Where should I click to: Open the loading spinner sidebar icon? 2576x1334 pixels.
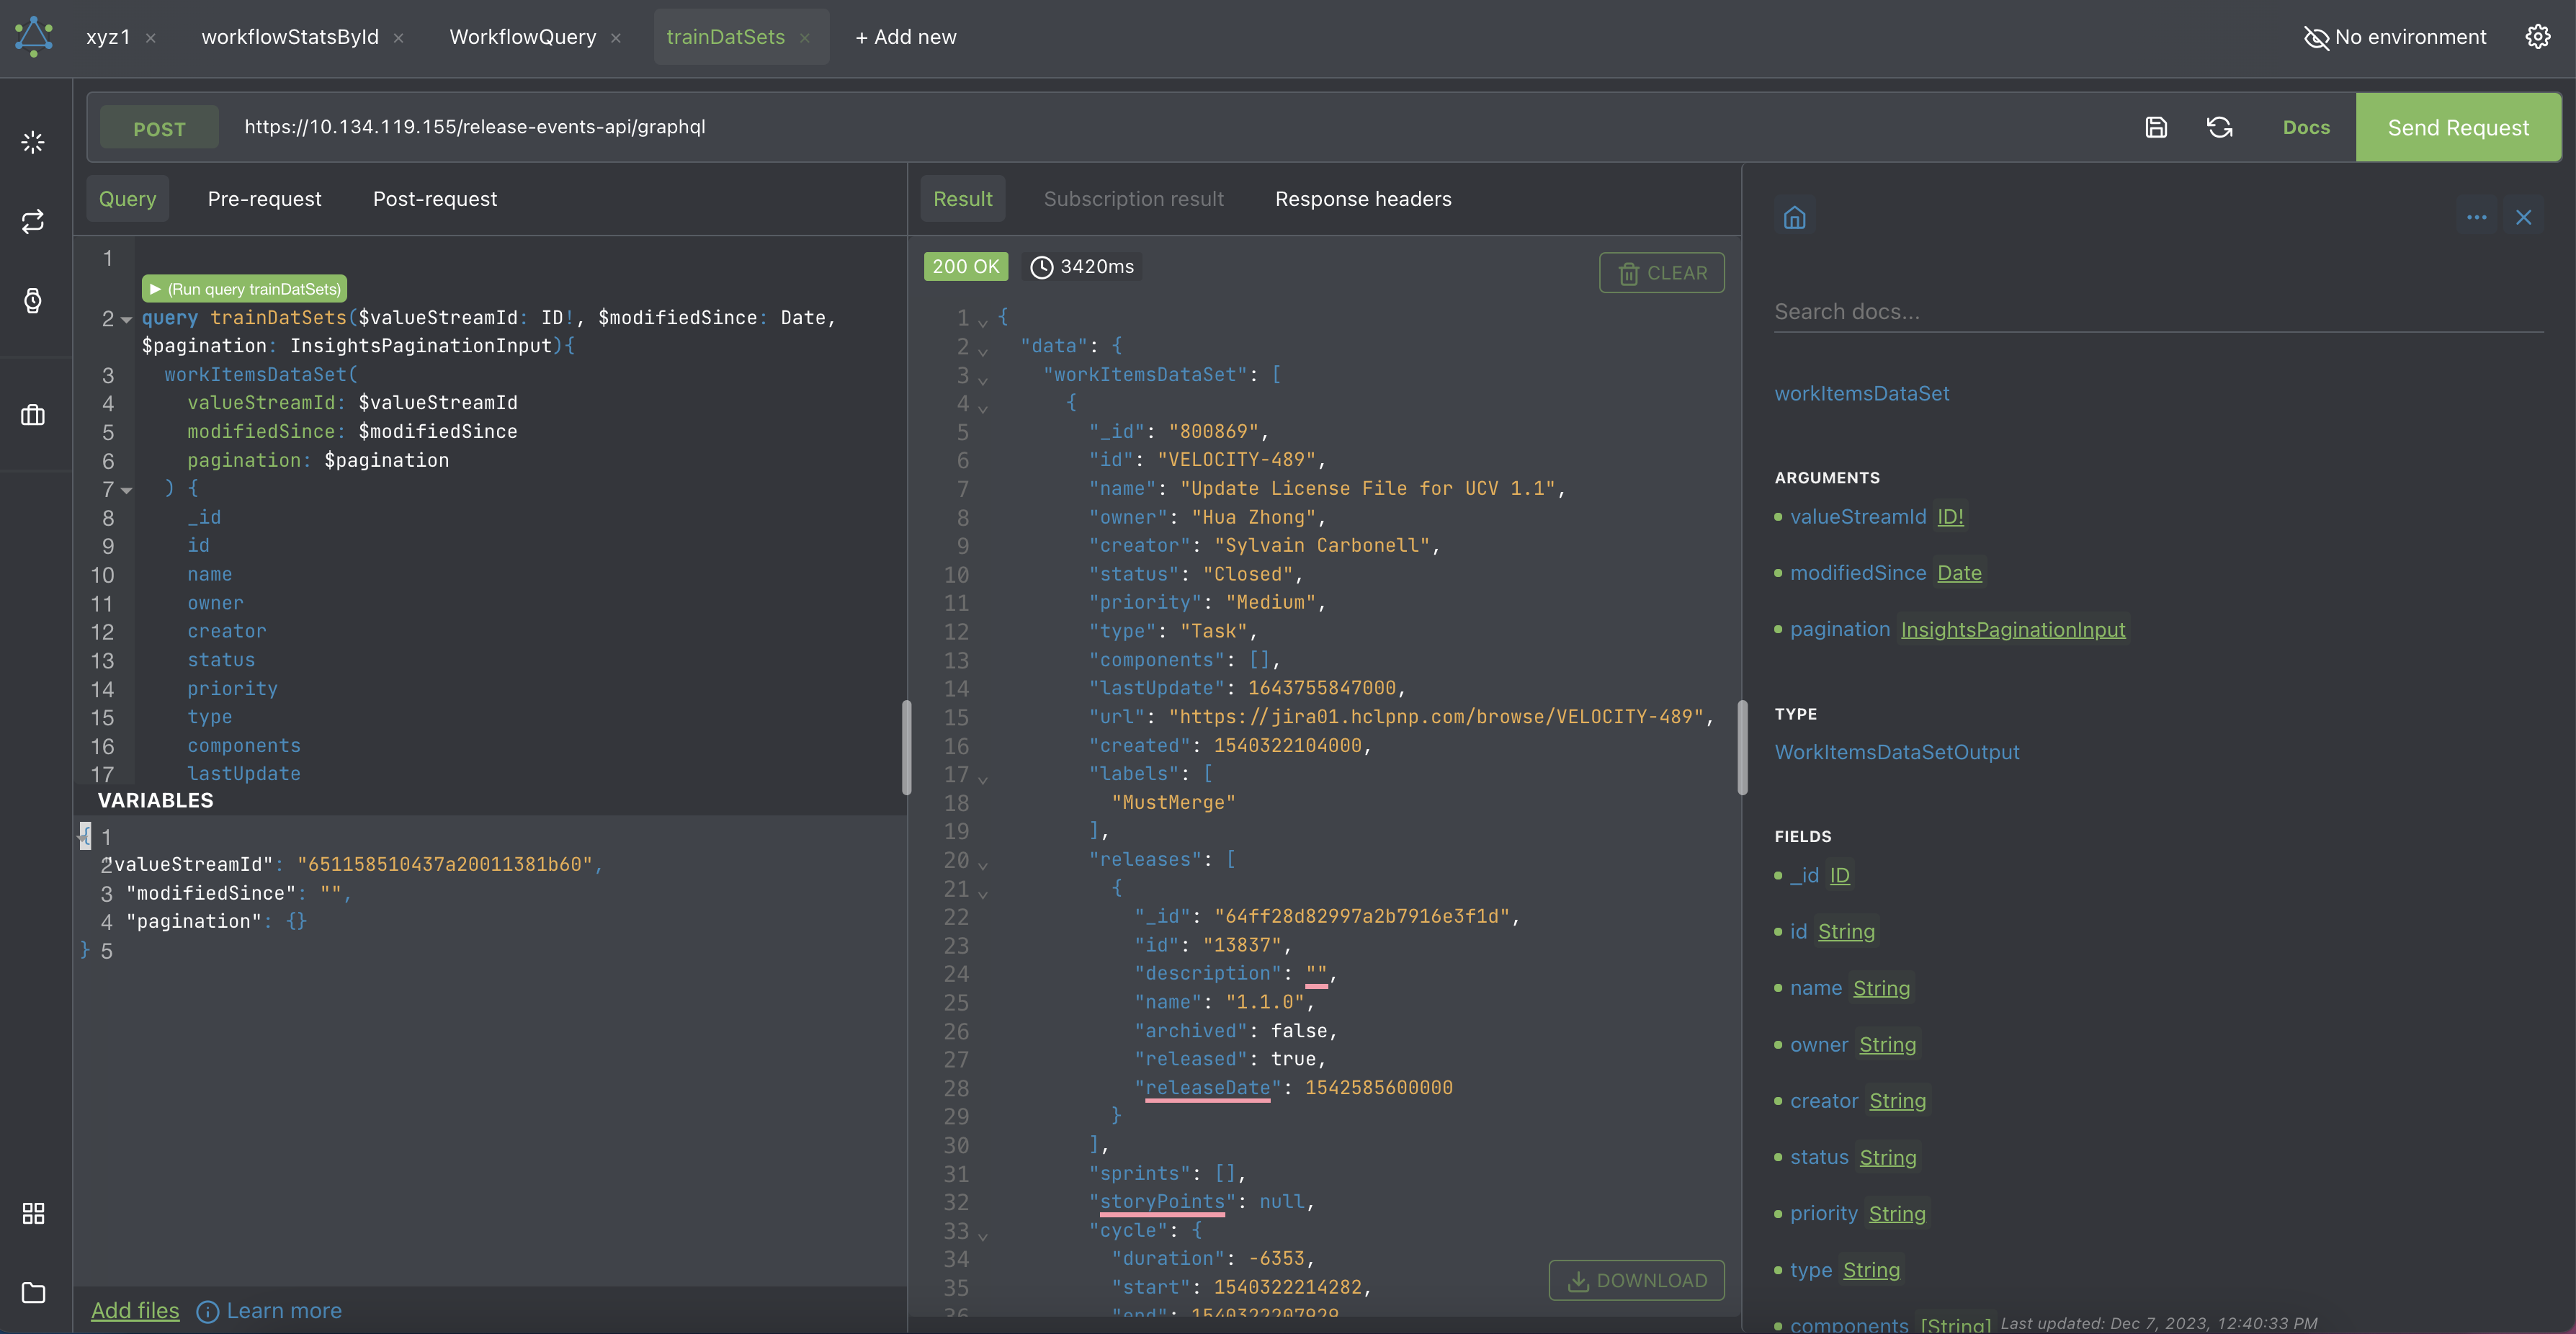pyautogui.click(x=33, y=142)
